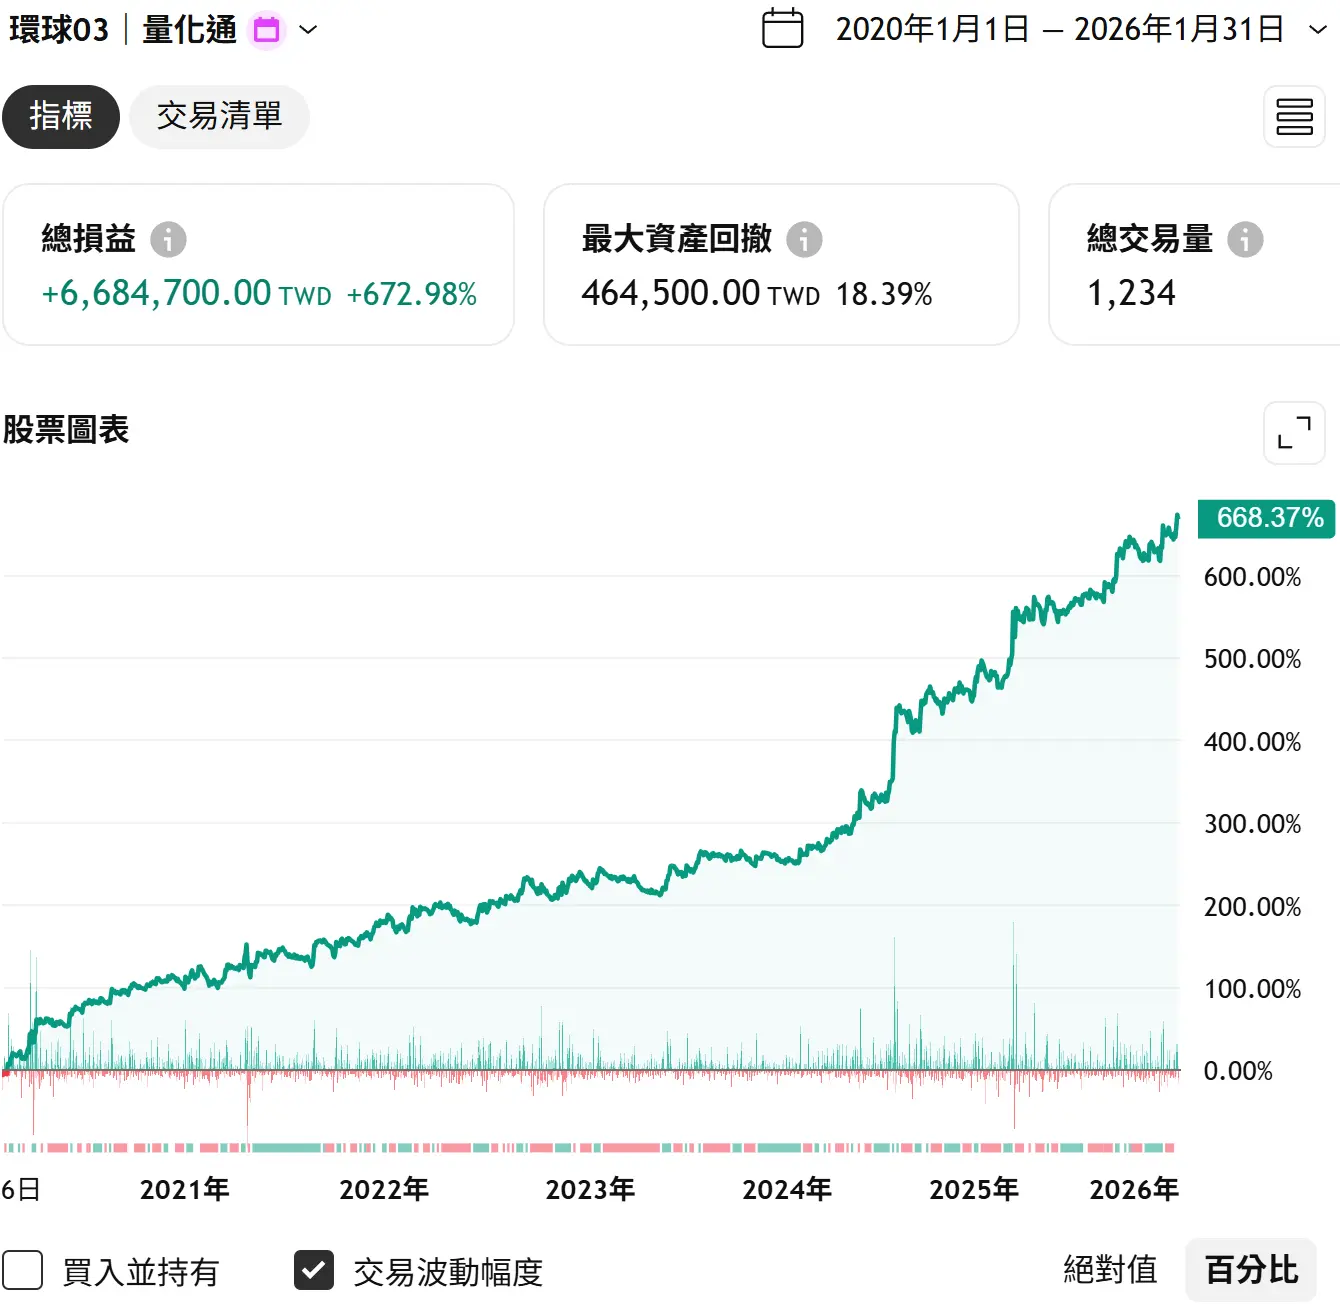Click the info icon beside 最大資產回撤

tap(804, 240)
